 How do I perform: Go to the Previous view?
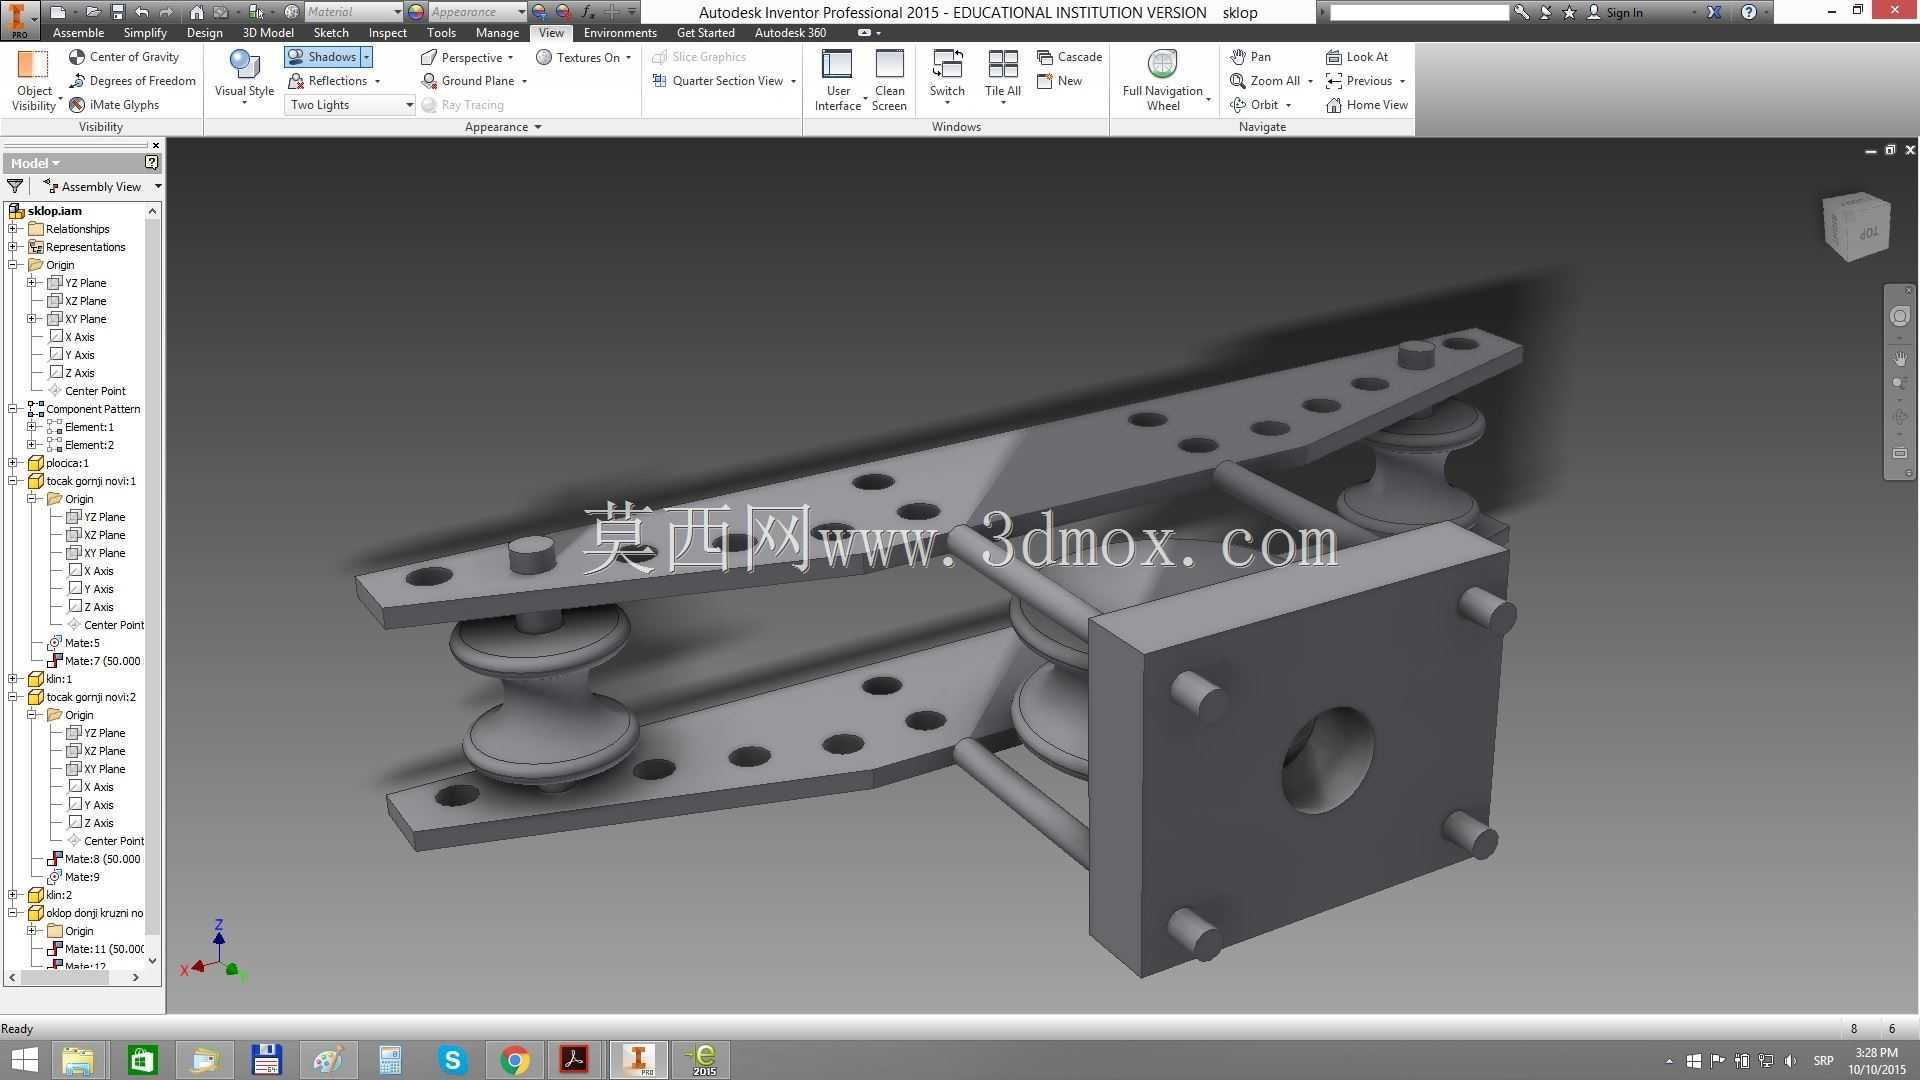1359,81
